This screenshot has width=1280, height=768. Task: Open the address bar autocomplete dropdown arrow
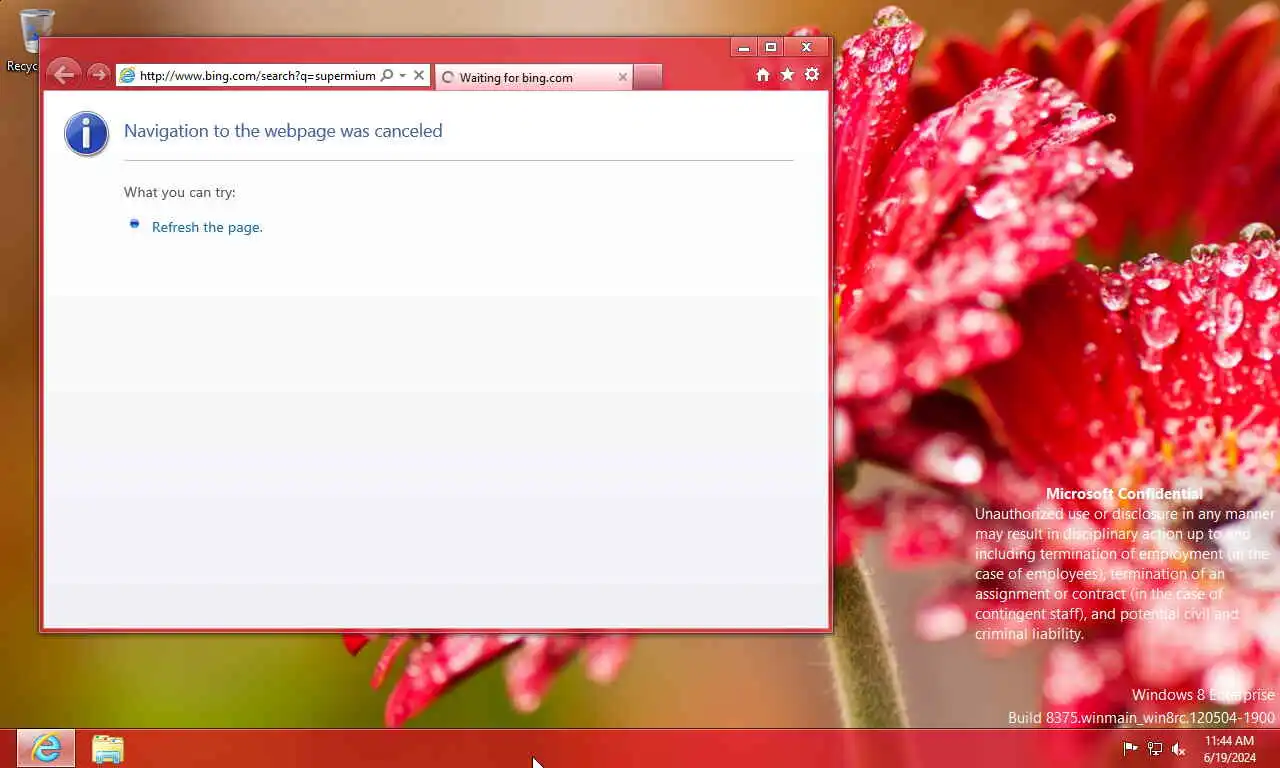tap(402, 75)
